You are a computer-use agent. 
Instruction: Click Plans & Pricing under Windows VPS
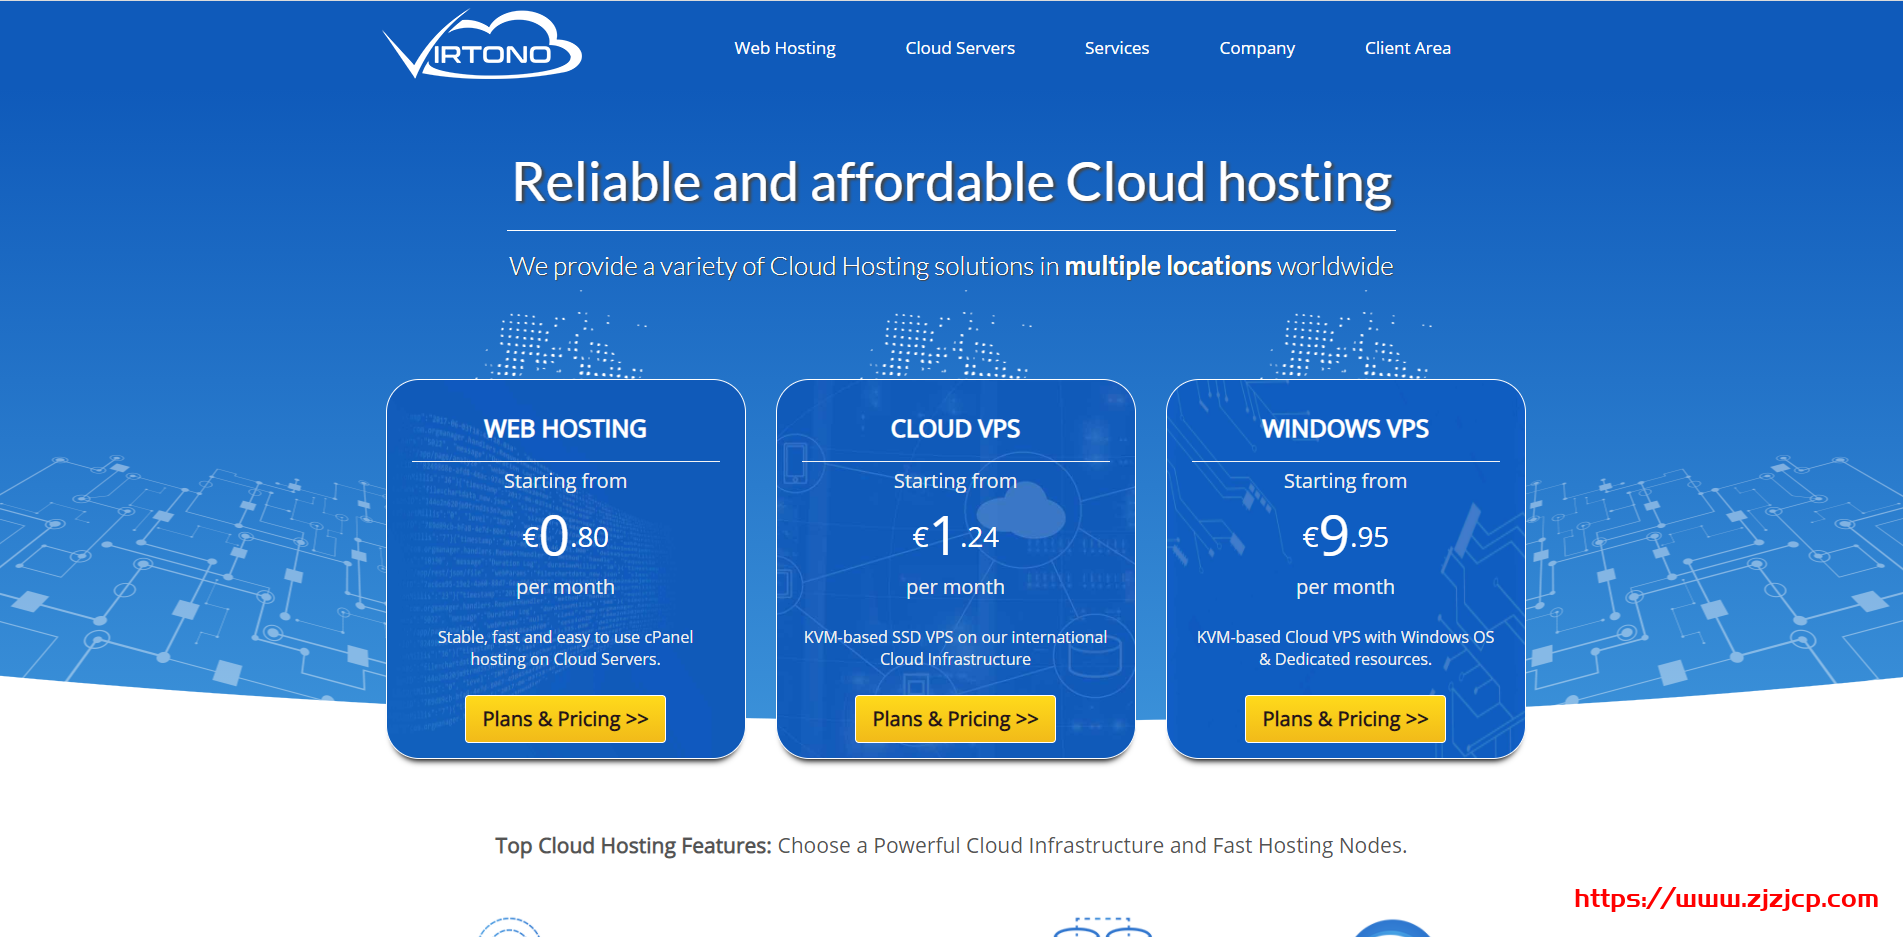point(1345,719)
